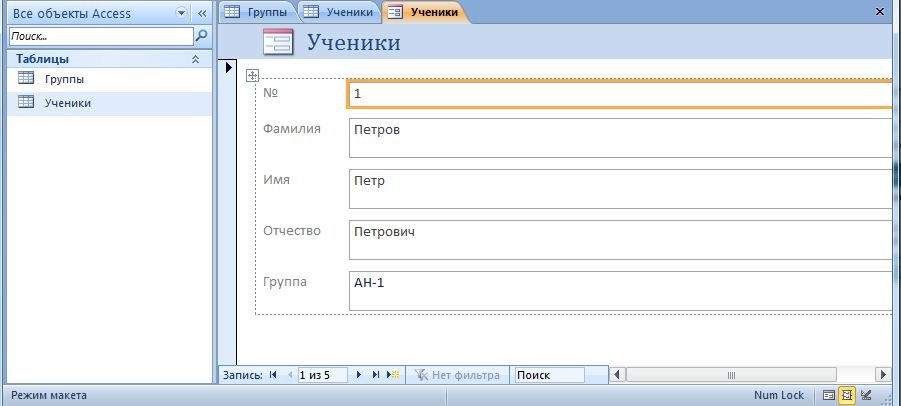
Task: Create a new blank record
Action: (393, 375)
